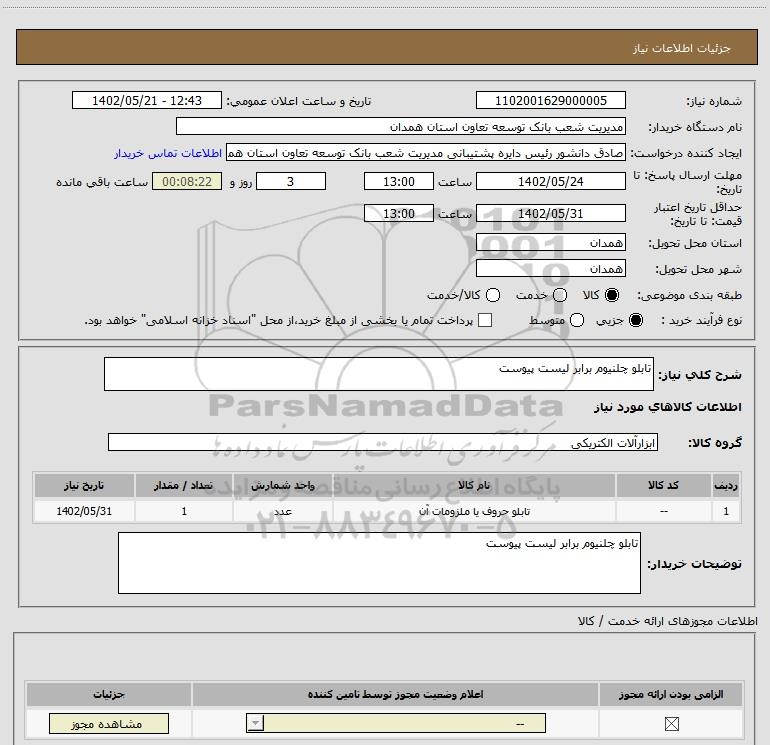Click the واحد شمارش column header
The width and height of the screenshot is (770, 745).
click(283, 485)
